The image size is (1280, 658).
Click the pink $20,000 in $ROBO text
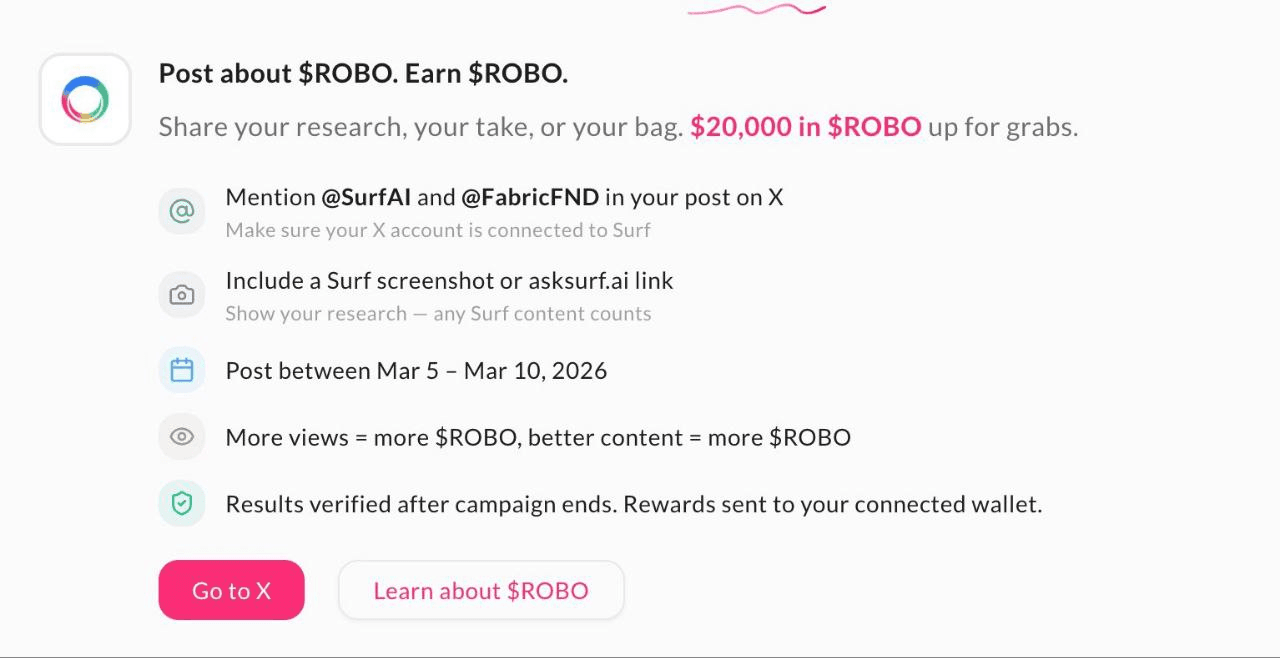click(805, 127)
